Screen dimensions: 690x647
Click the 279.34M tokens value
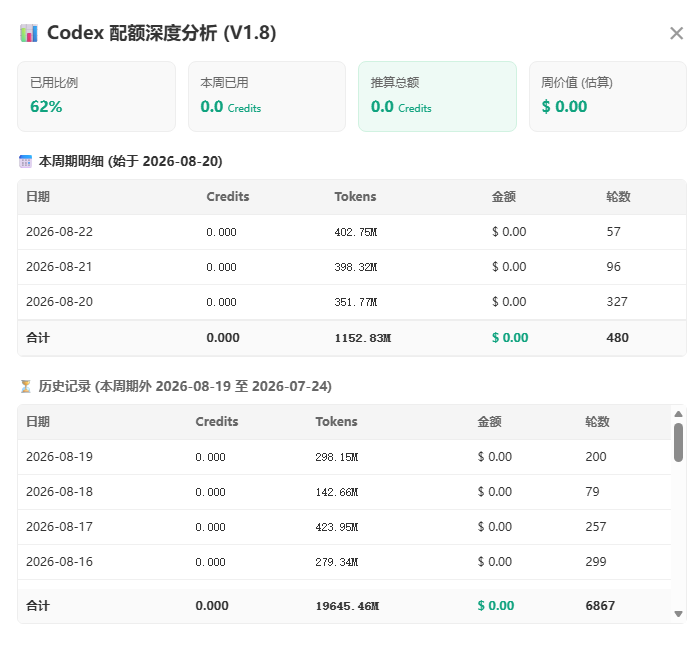(x=337, y=562)
